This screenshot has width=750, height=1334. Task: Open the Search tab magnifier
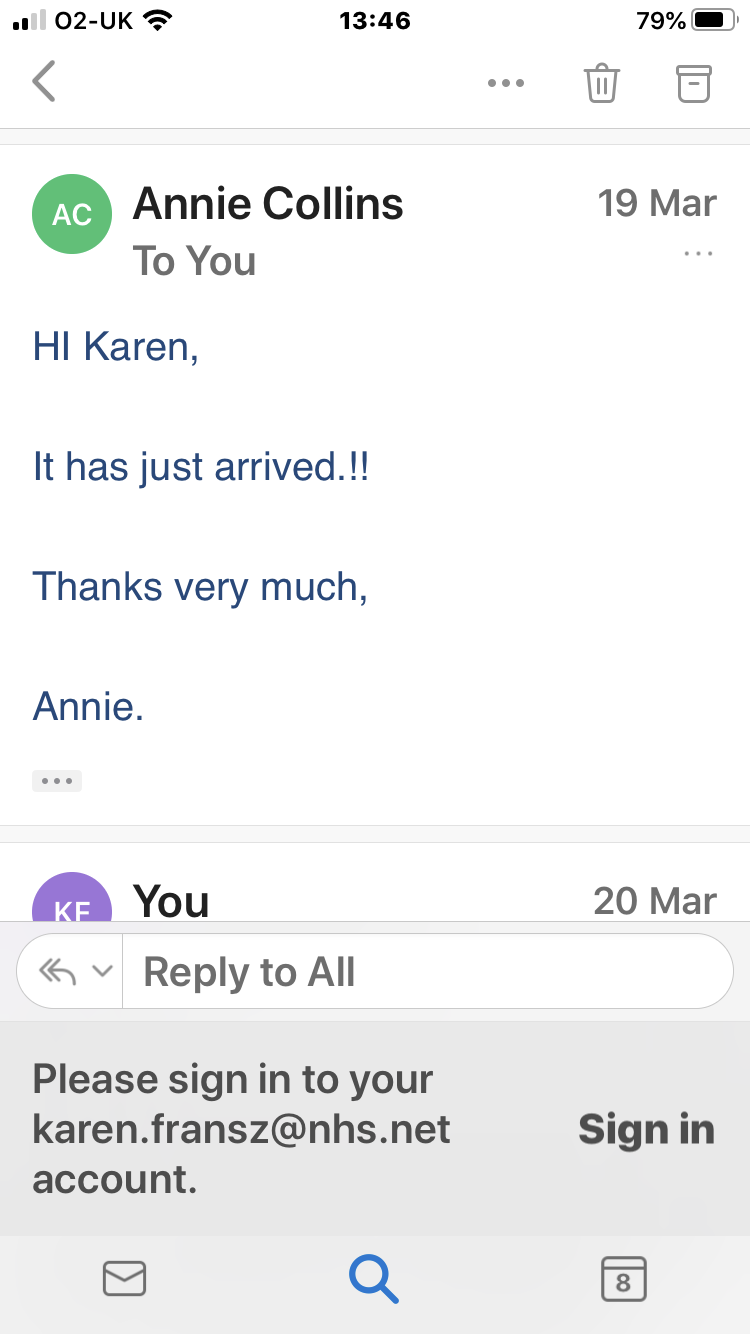(x=374, y=1278)
